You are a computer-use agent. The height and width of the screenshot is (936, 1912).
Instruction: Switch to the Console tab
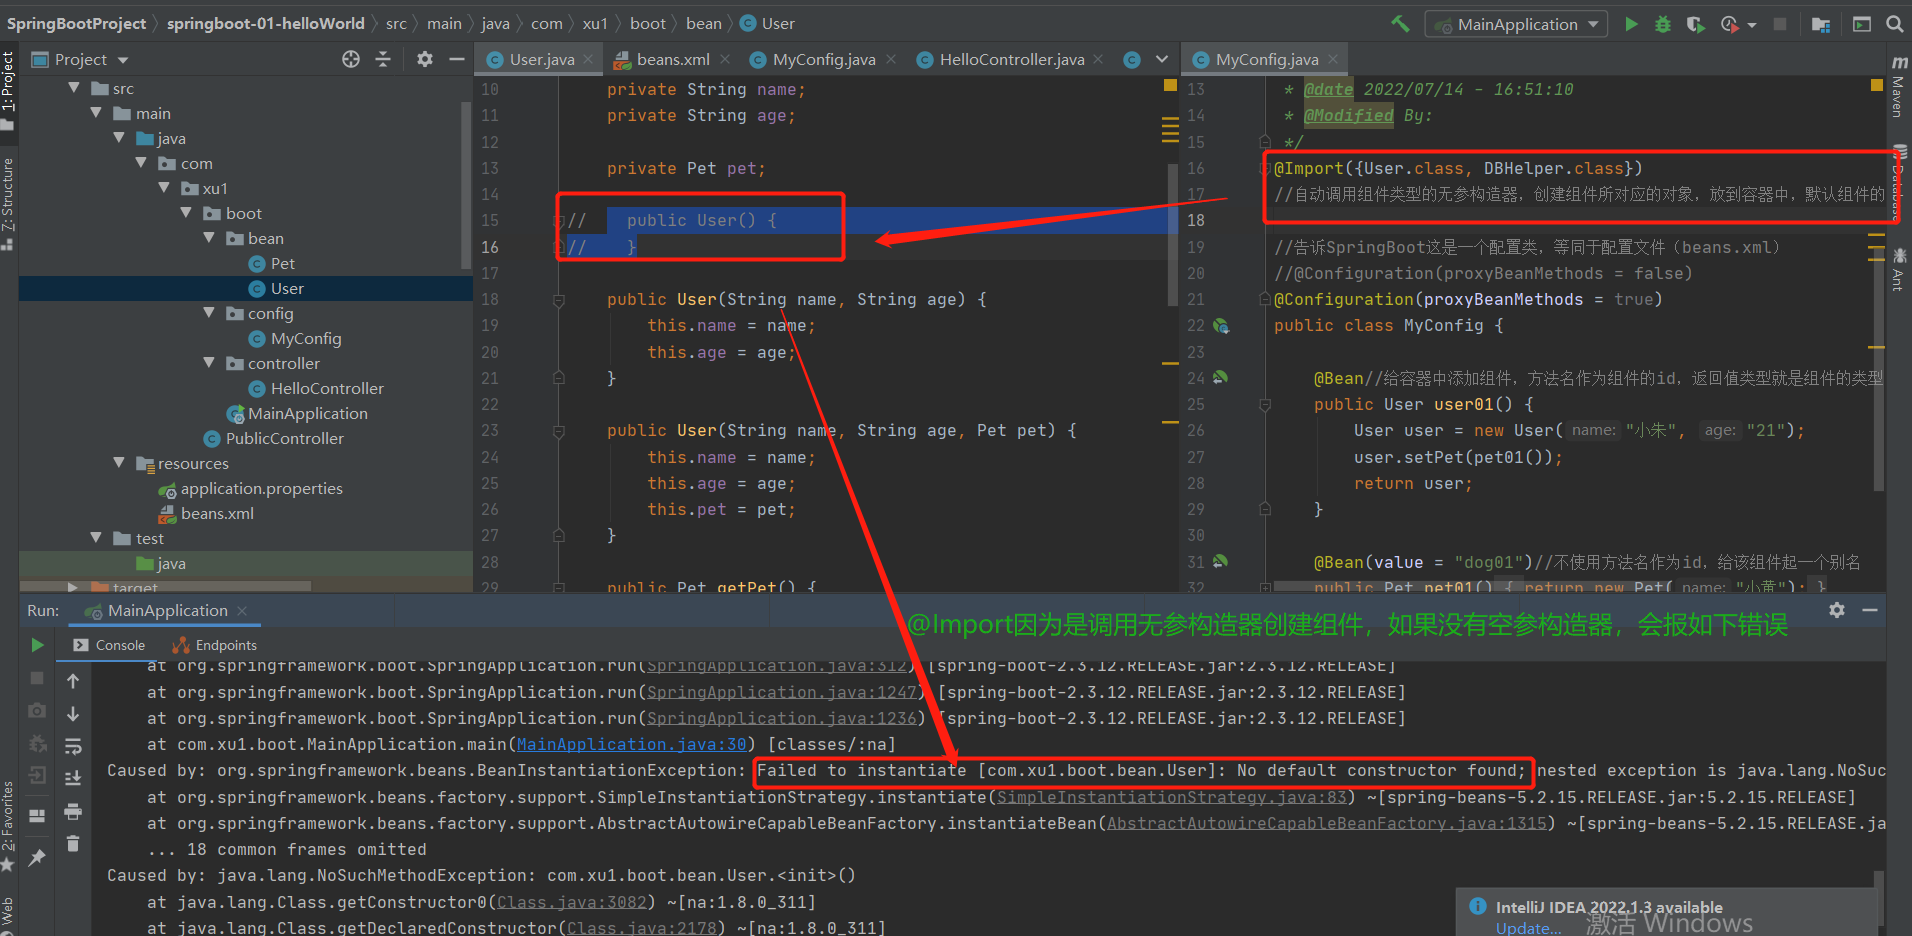pos(109,645)
